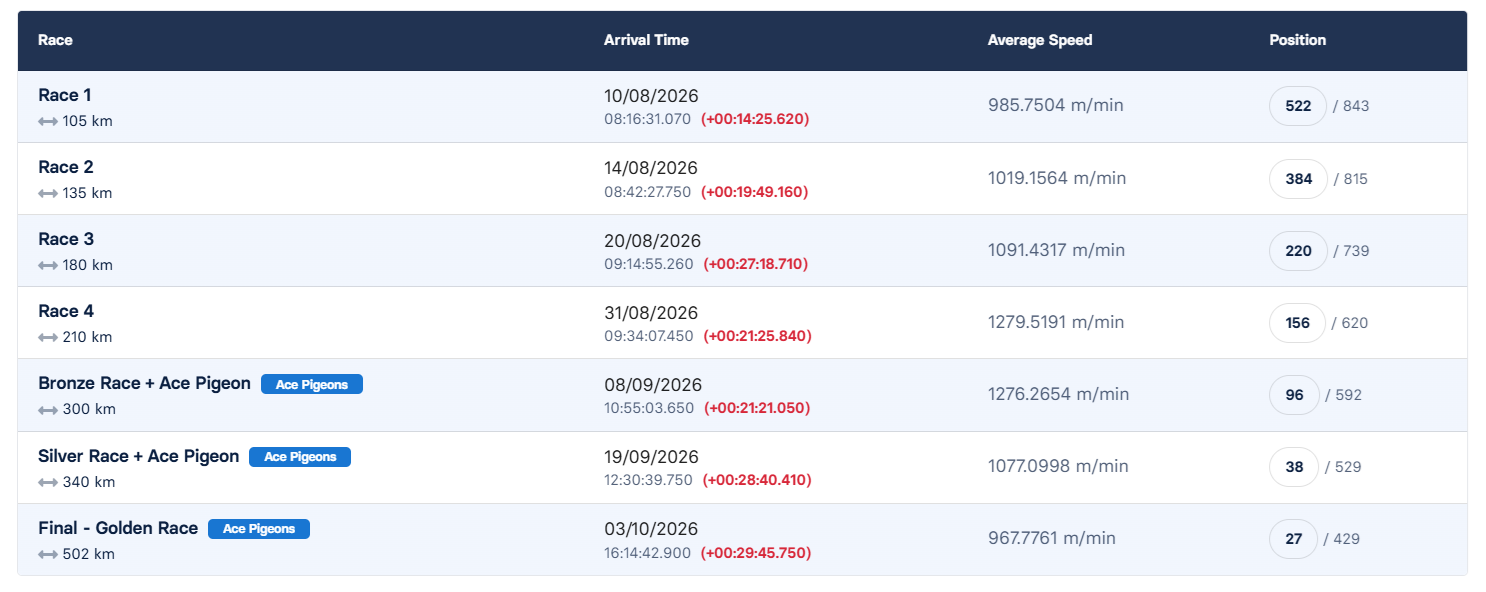This screenshot has height=592, width=1486.
Task: Click the red delay +00:28:40.410 text
Action: [757, 480]
